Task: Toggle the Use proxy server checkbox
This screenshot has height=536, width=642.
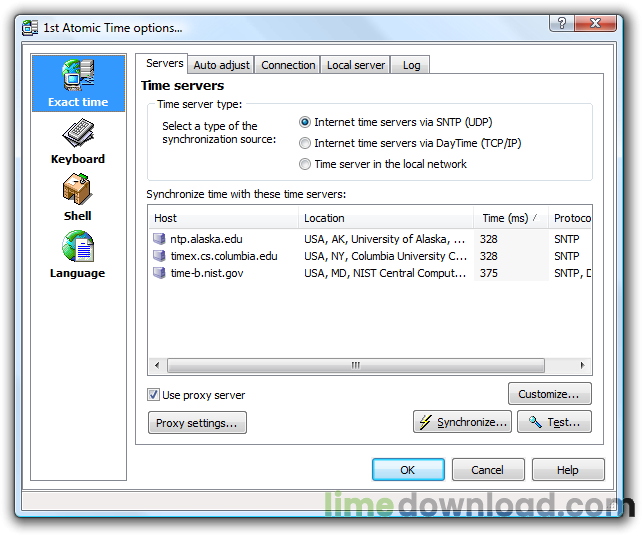Action: [153, 395]
